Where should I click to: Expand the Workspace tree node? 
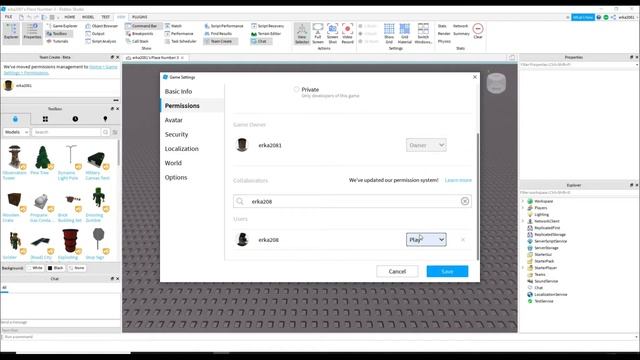point(523,201)
